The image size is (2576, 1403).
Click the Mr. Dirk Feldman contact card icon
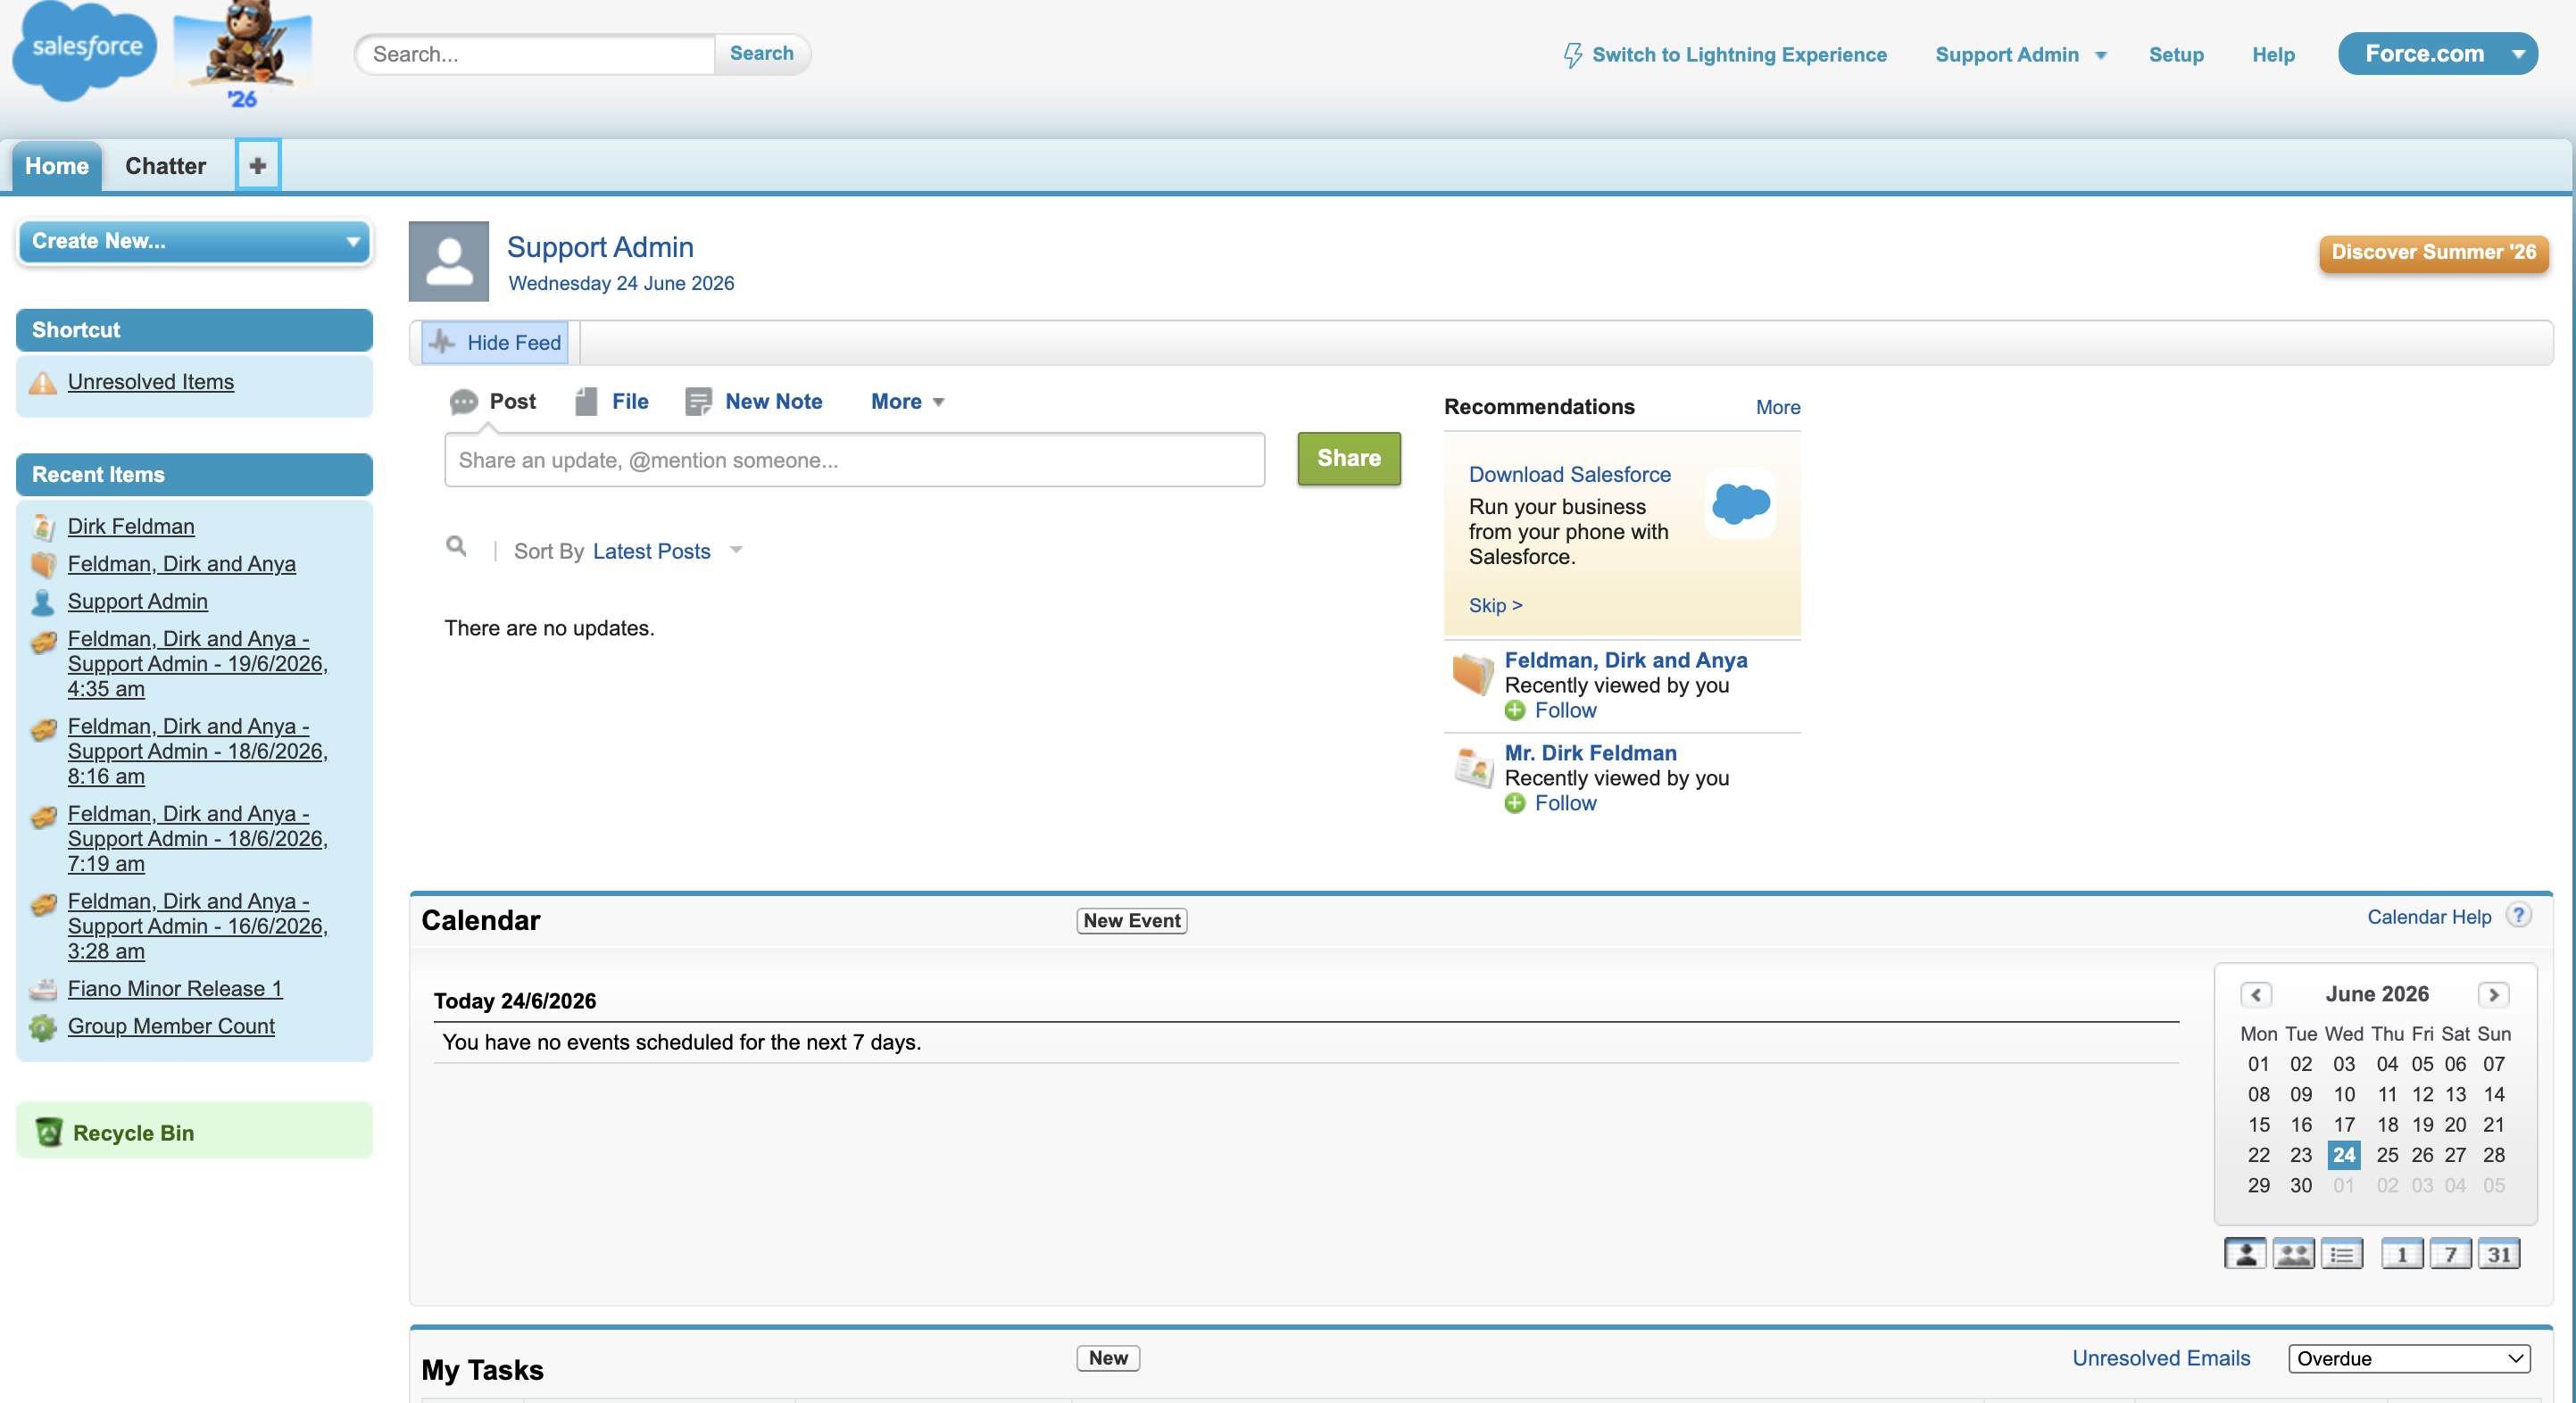click(1473, 768)
